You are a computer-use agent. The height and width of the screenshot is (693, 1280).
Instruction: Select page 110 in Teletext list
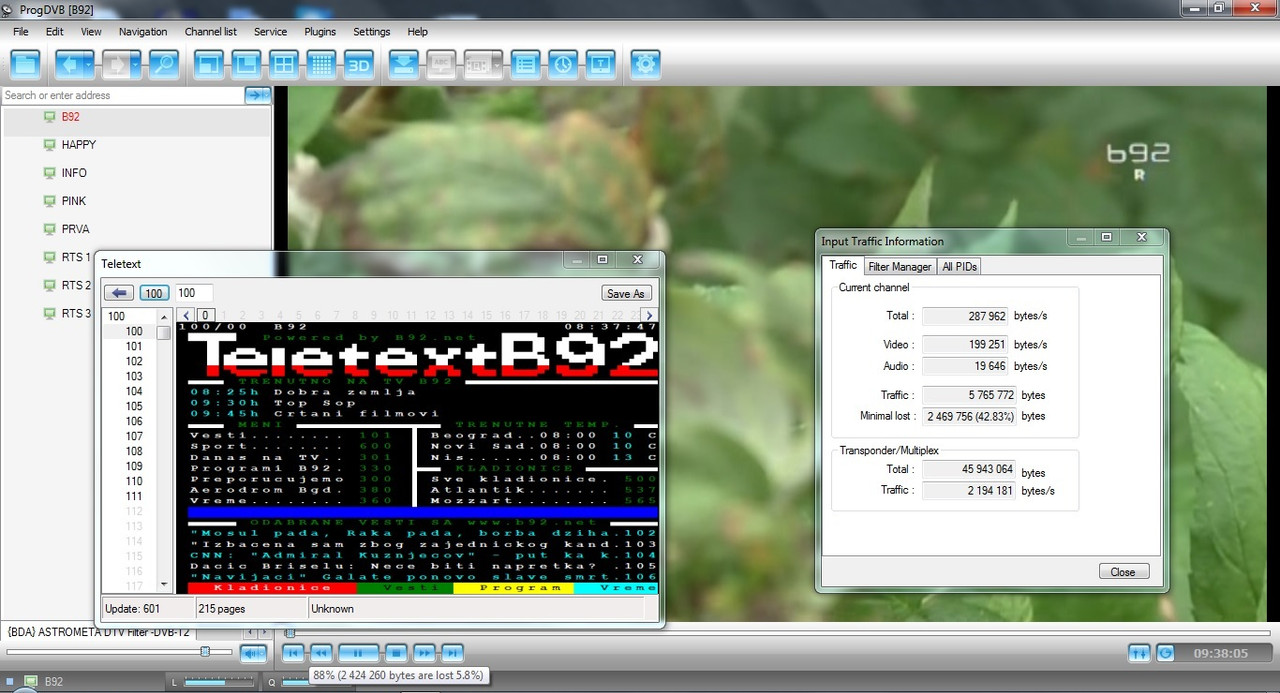coord(134,481)
